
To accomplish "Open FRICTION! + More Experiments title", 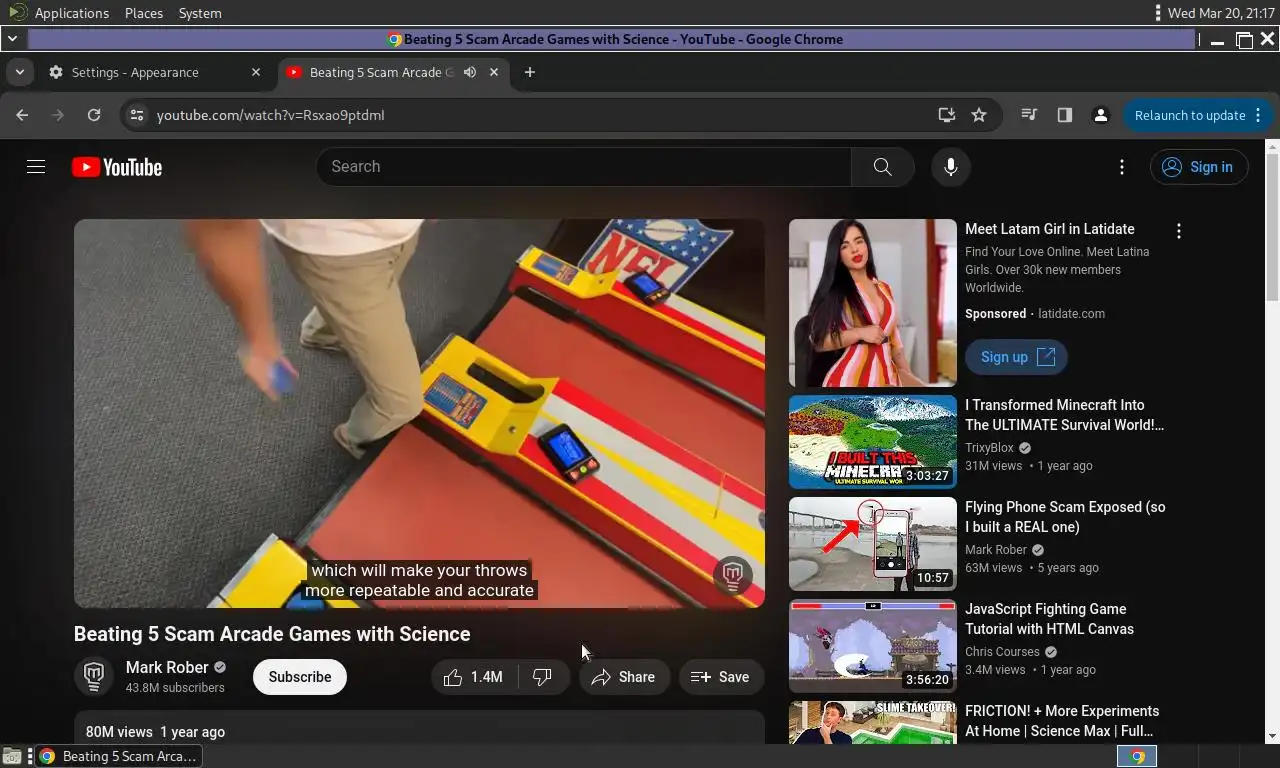I will click(x=1062, y=721).
